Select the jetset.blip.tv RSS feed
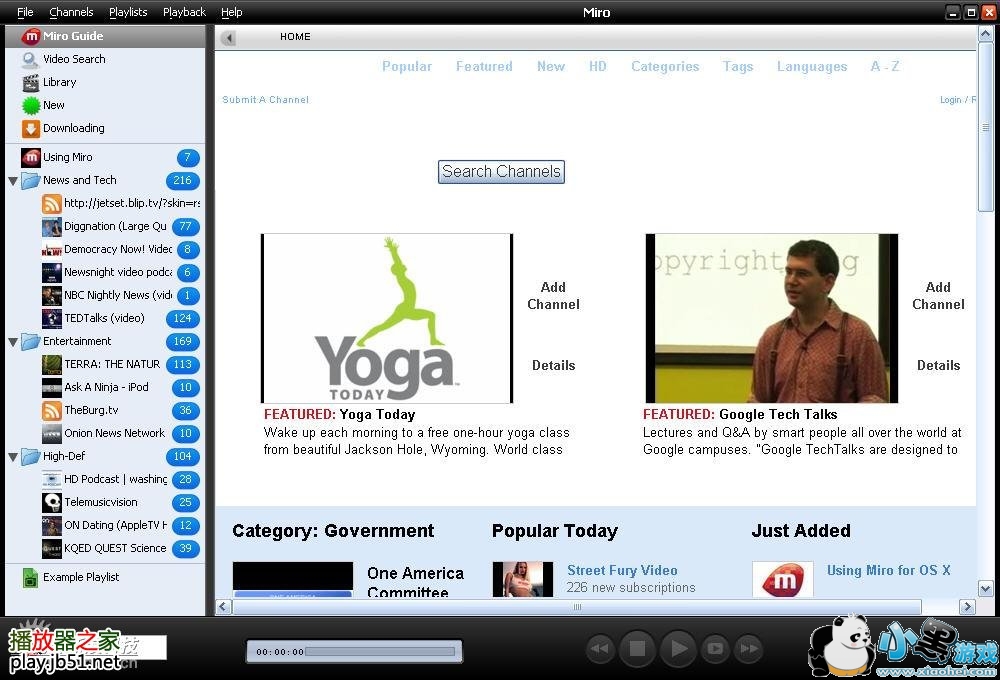Image resolution: width=1000 pixels, height=680 pixels. click(121, 203)
